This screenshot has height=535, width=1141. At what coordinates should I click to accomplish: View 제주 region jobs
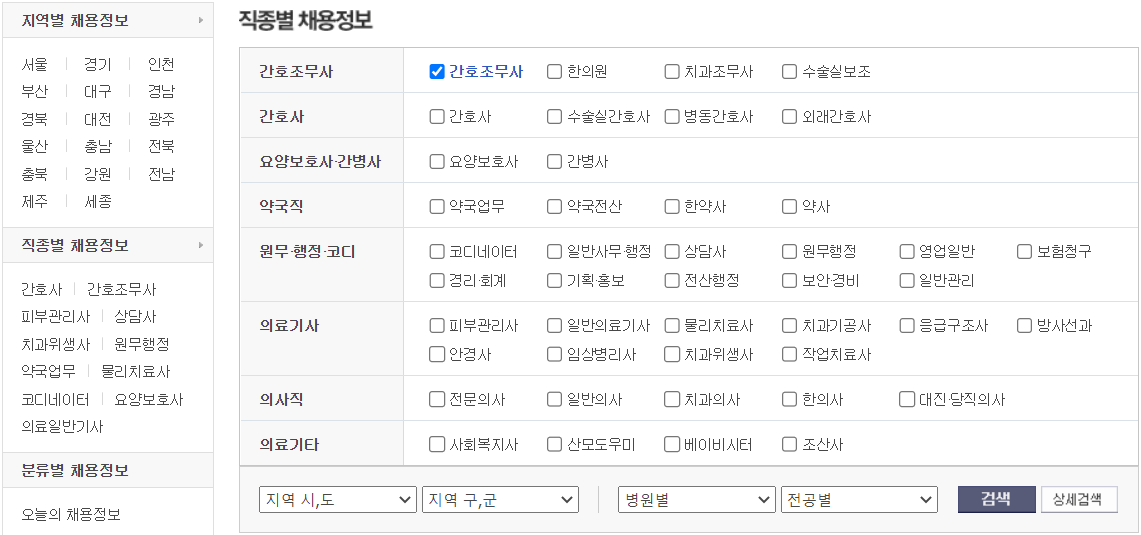pos(35,202)
